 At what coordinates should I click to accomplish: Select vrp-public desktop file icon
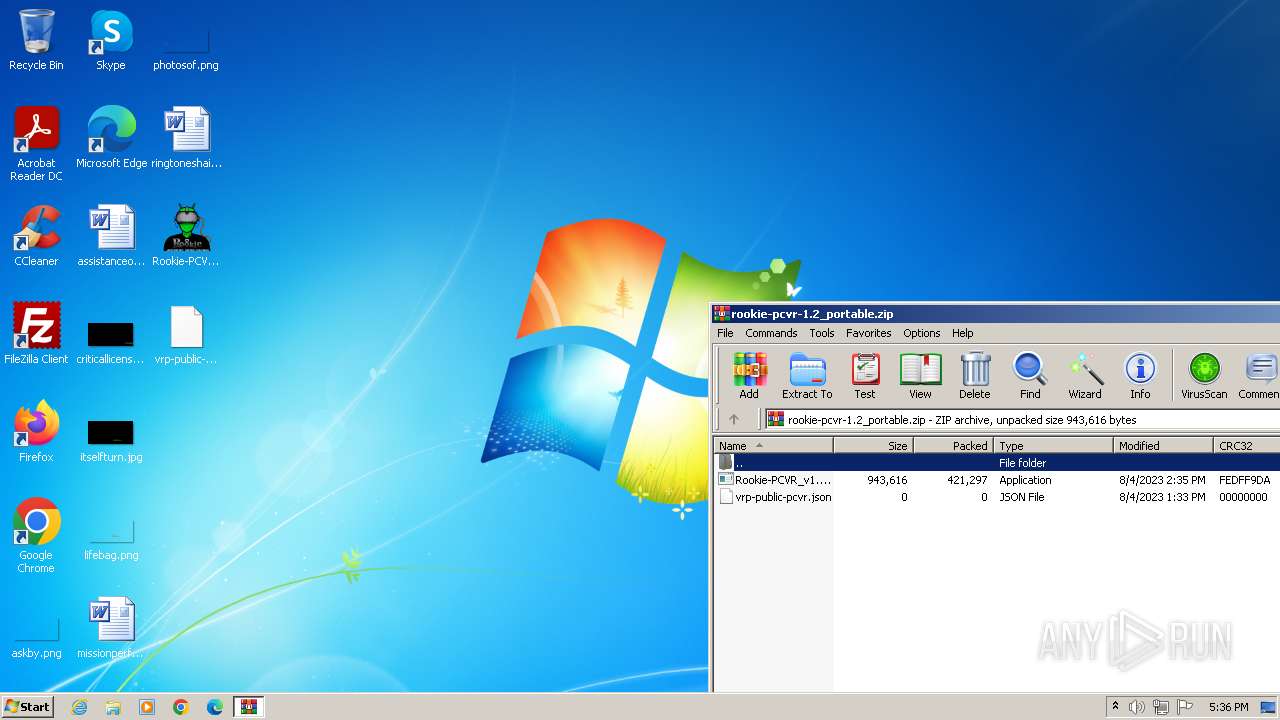coord(186,334)
